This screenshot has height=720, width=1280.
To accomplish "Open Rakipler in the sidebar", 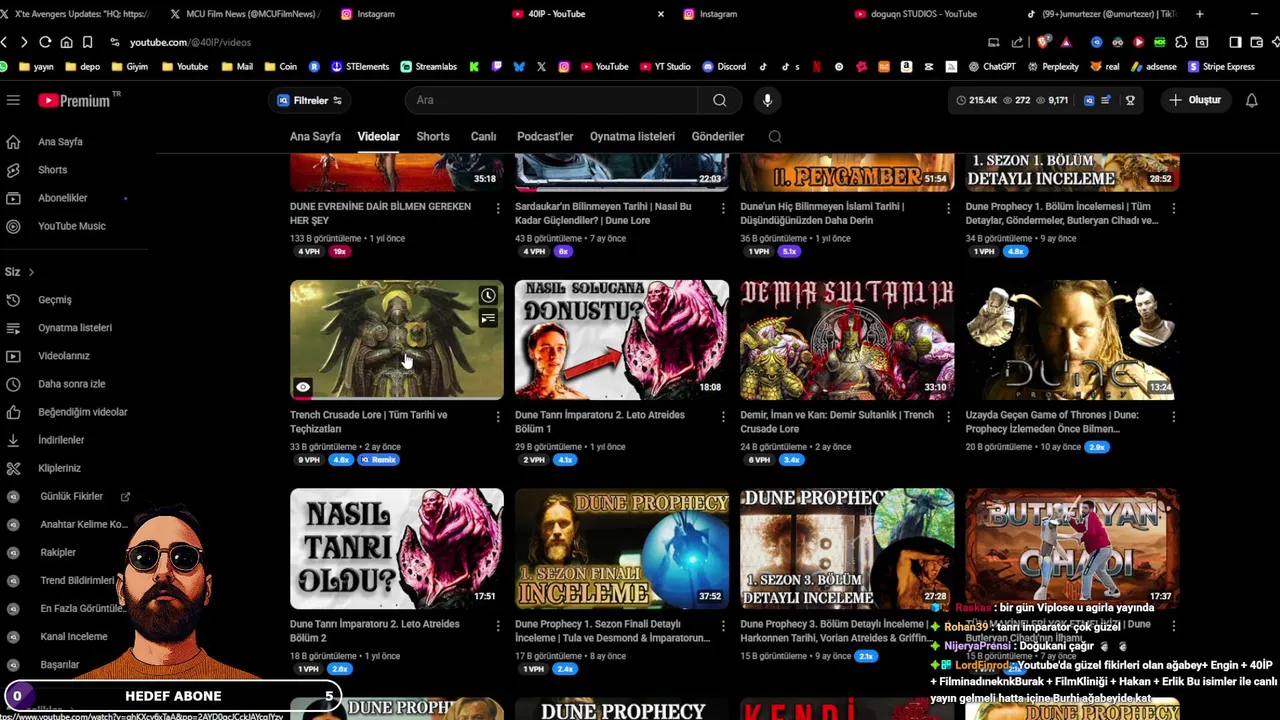I will (57, 552).
